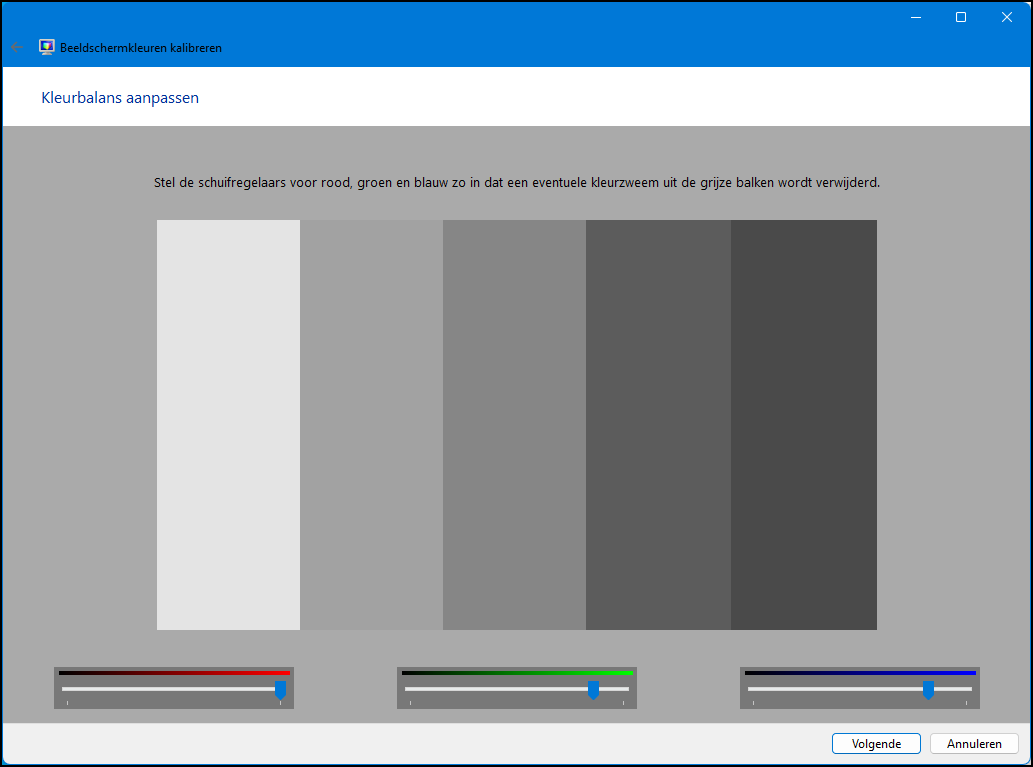Click the green gradient bar above the slider
The height and width of the screenshot is (767, 1033).
(517, 673)
